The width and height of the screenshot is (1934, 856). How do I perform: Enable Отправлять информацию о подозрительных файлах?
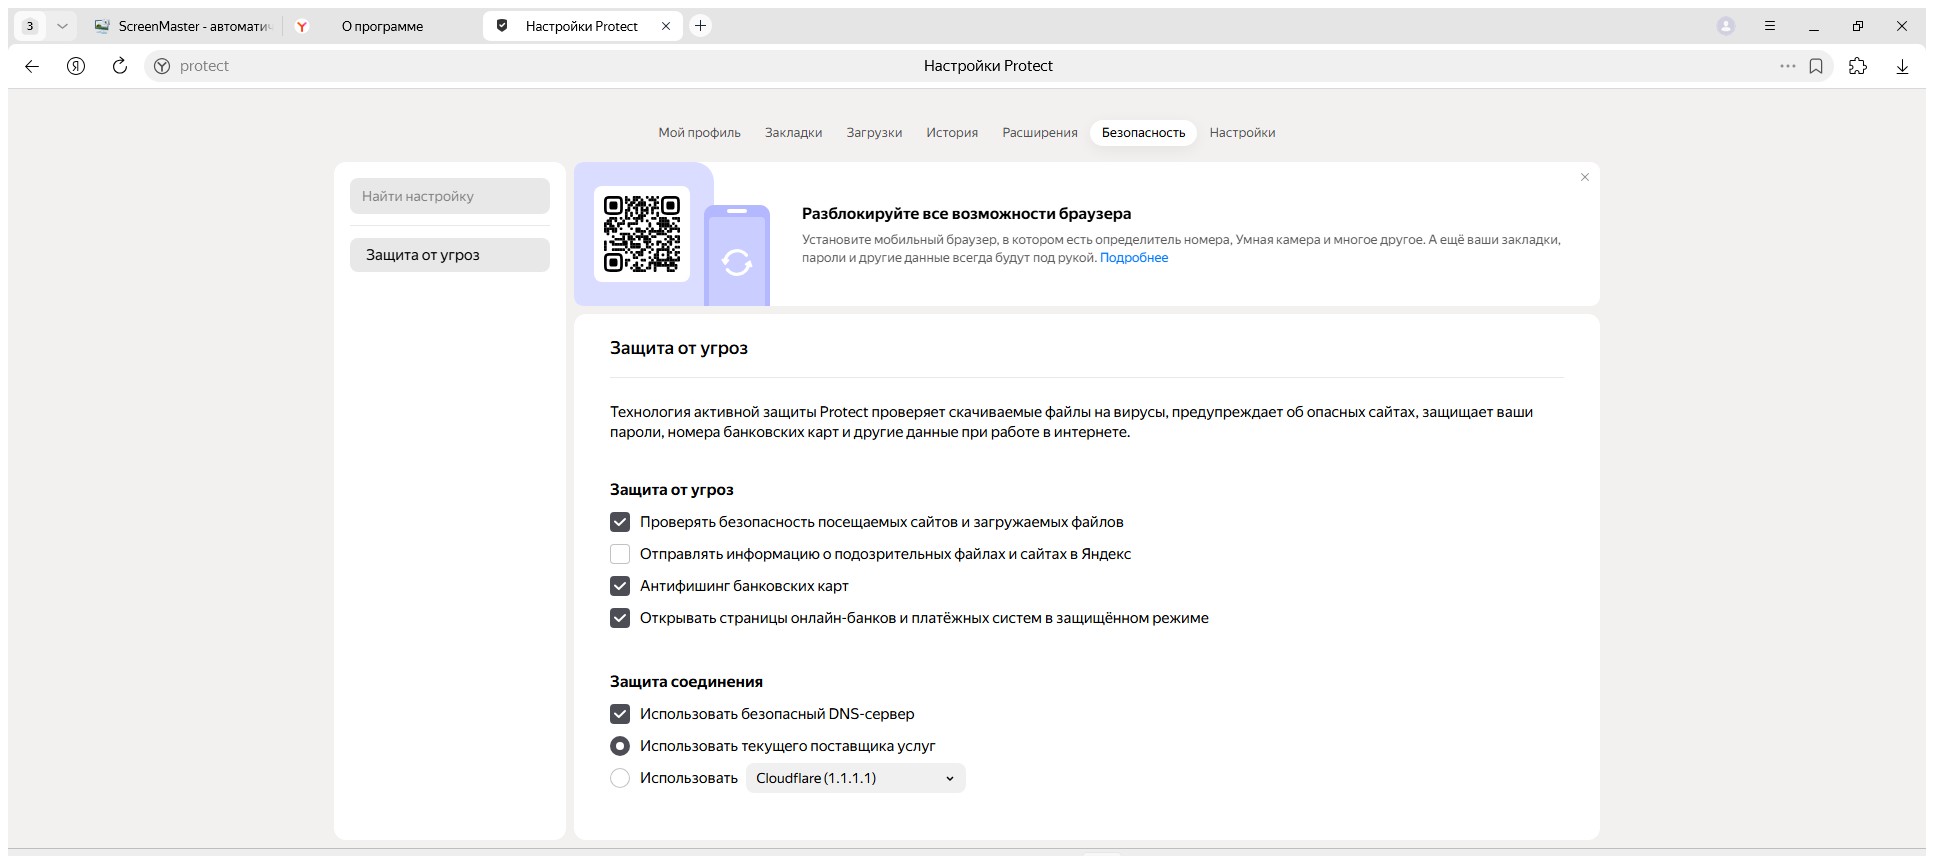pyautogui.click(x=620, y=554)
